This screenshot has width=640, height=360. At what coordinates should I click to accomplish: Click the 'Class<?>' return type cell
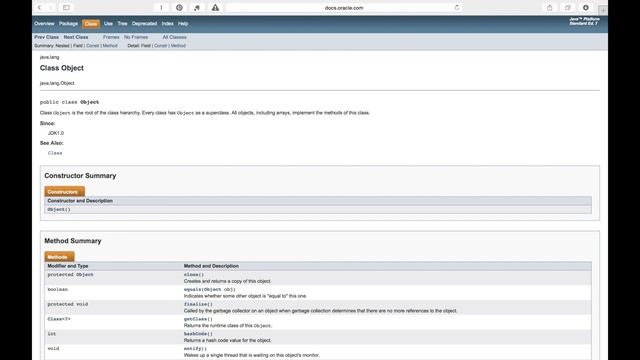59,319
